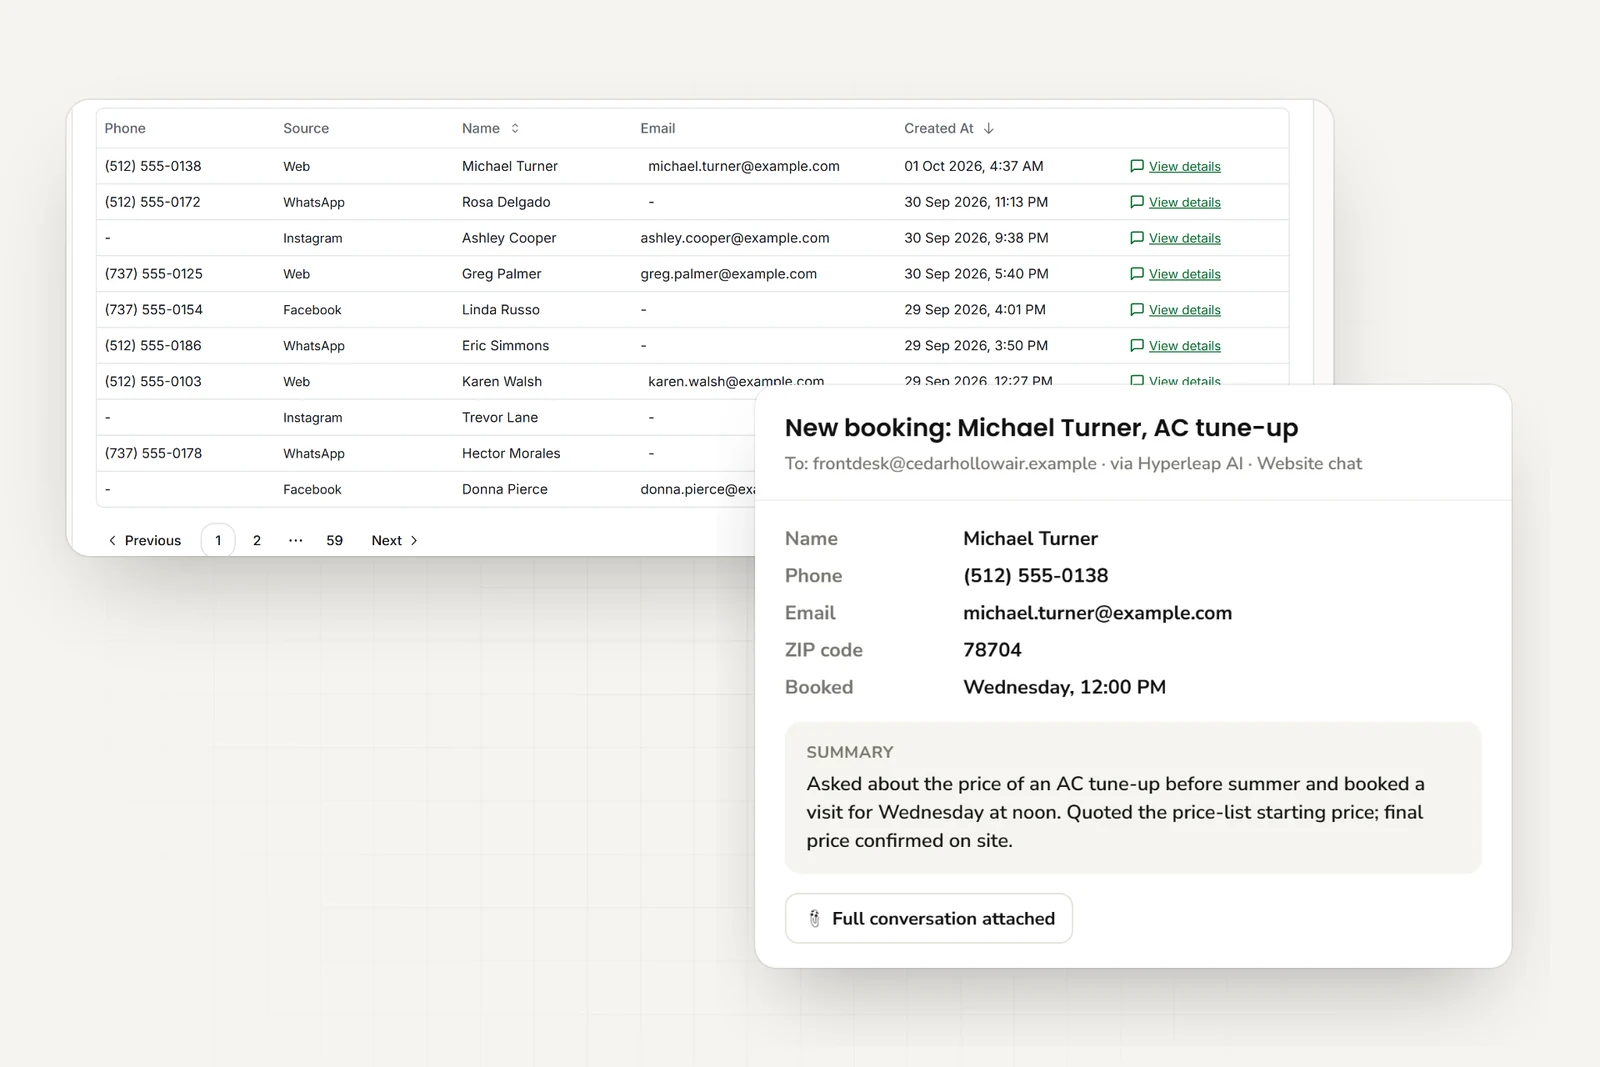Click name cell Karen Walsh
The width and height of the screenshot is (1600, 1067).
502,383
